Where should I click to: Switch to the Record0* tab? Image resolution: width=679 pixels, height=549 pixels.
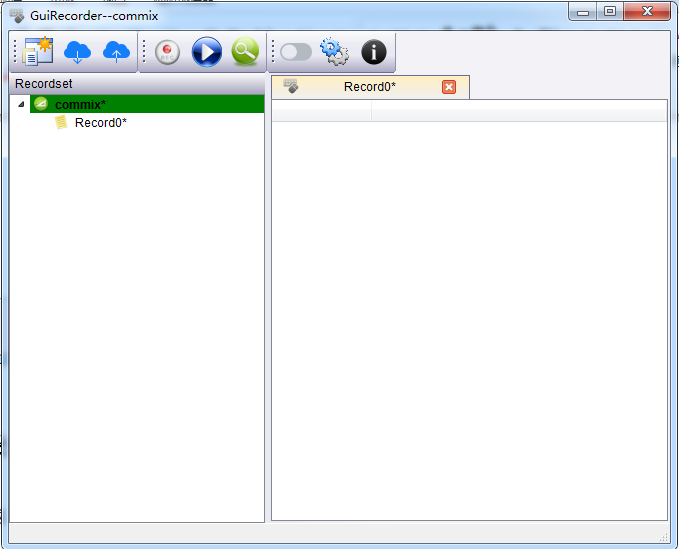[x=370, y=87]
